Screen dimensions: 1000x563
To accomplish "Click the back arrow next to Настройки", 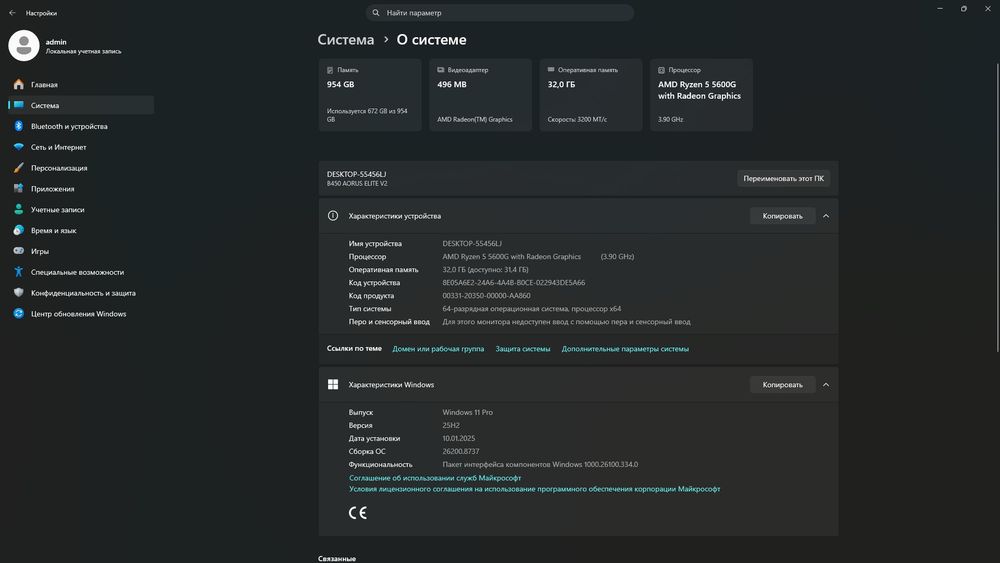I will click(12, 13).
